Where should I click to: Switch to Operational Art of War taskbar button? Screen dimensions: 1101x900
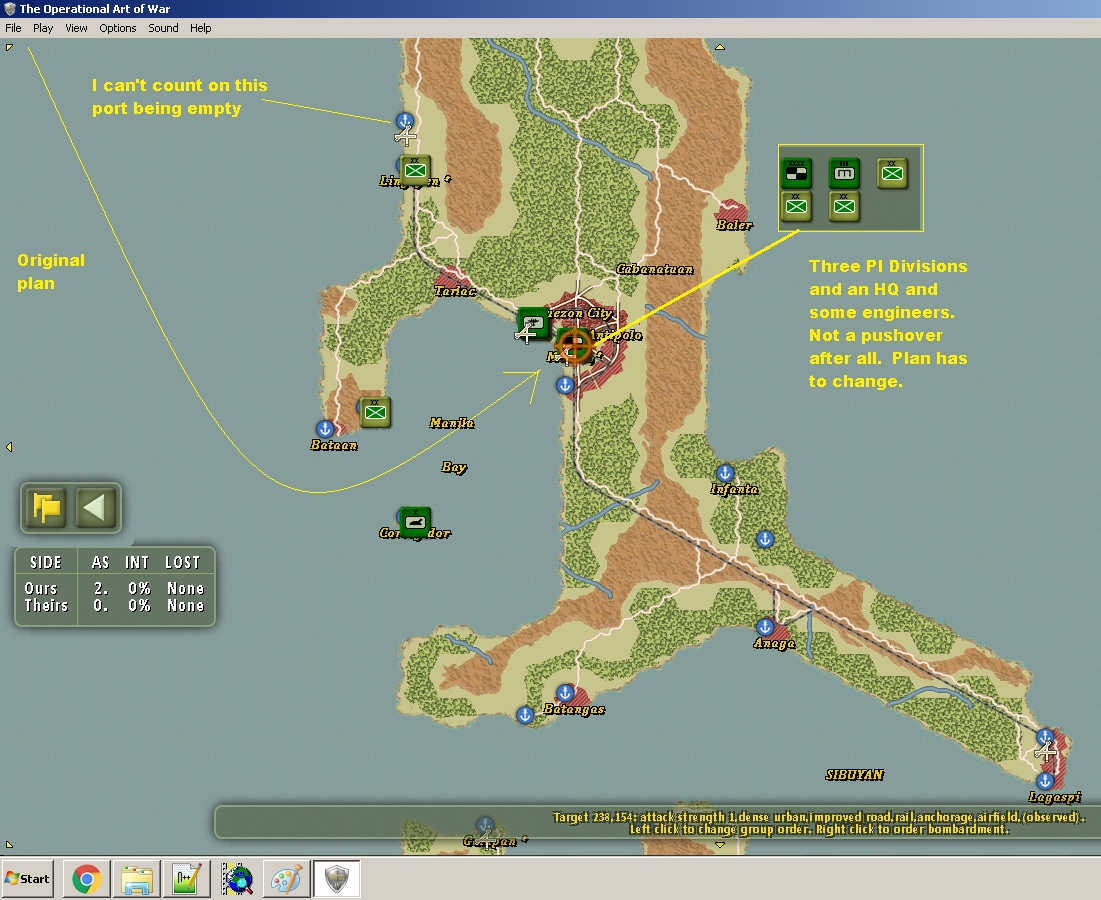point(337,879)
